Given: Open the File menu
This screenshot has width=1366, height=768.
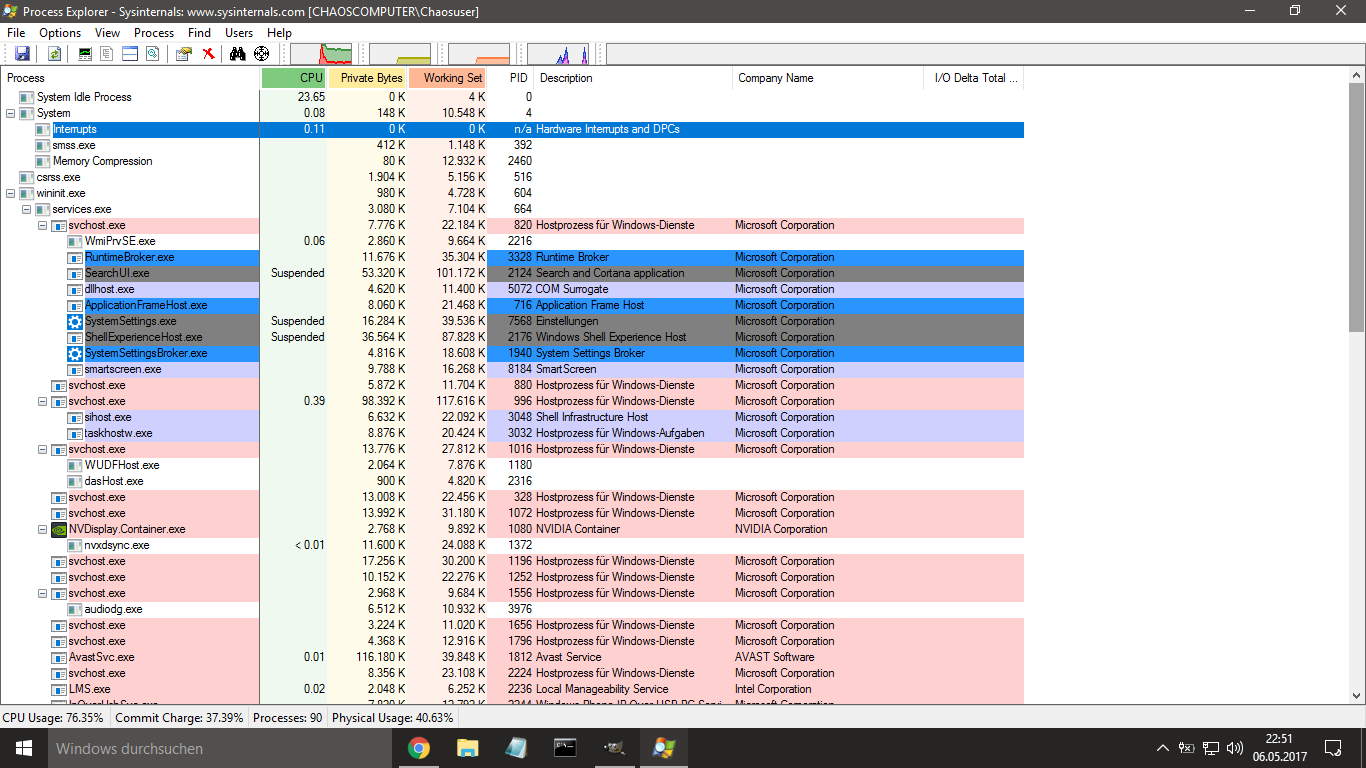Looking at the screenshot, I should pos(16,33).
